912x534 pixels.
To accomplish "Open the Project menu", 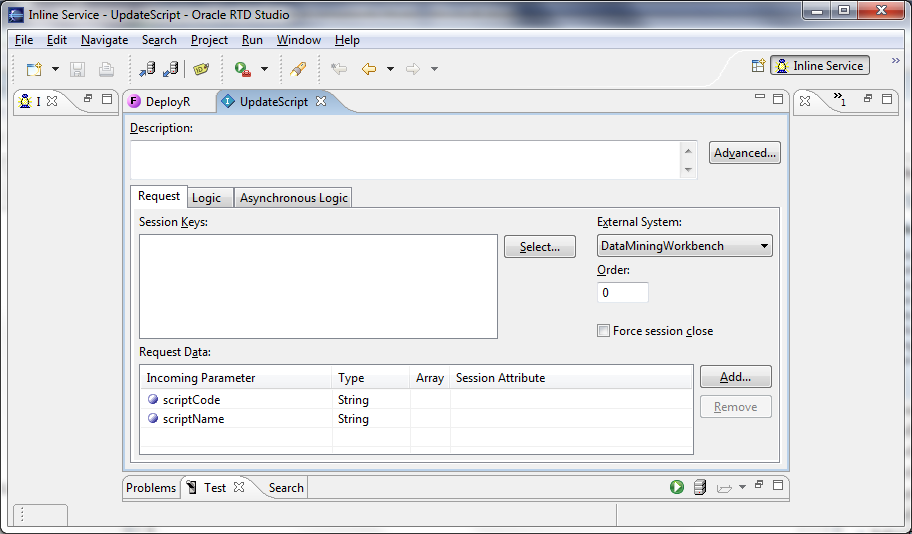I will (x=209, y=40).
